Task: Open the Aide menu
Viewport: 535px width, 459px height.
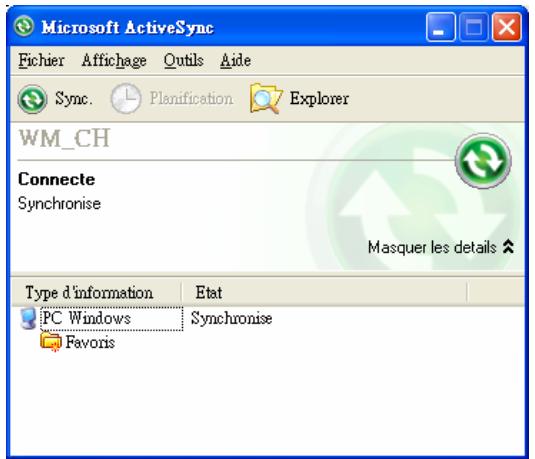Action: (235, 61)
